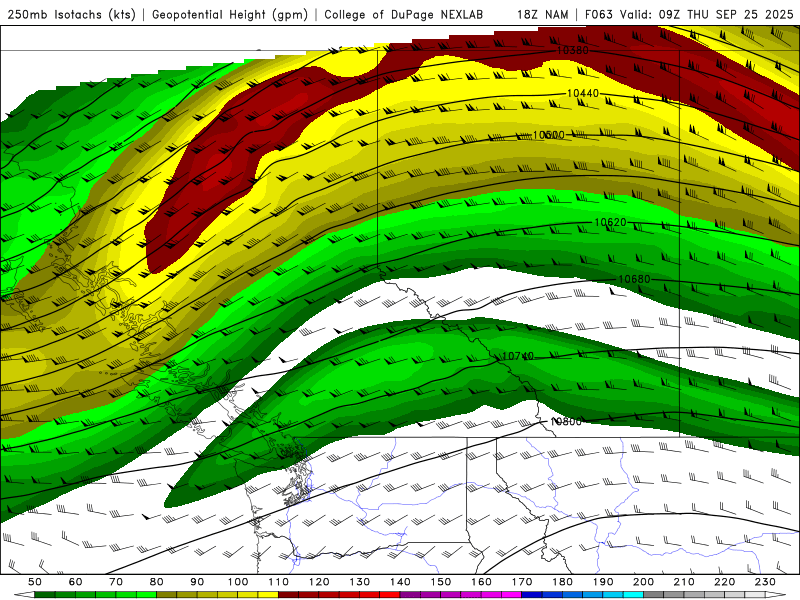Click the 140 label on the color bar

point(400,582)
